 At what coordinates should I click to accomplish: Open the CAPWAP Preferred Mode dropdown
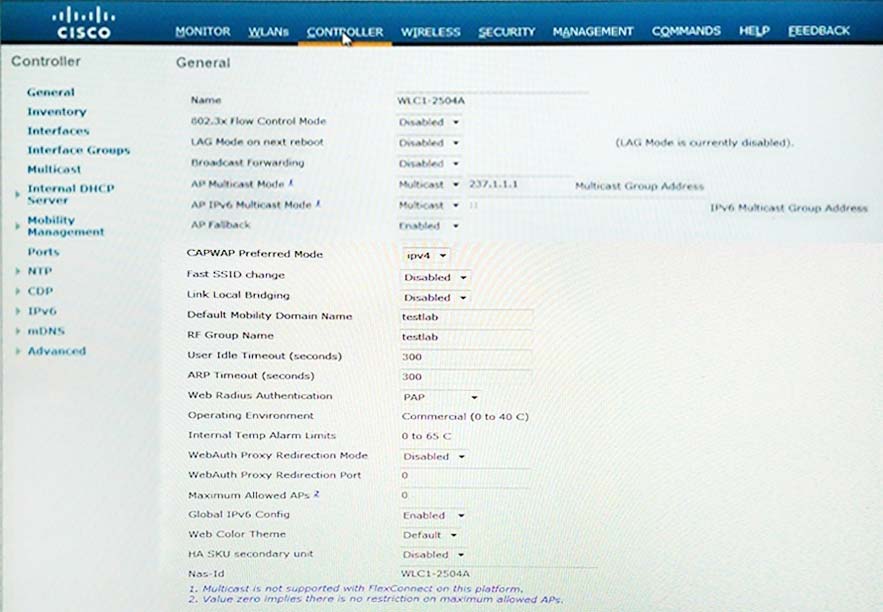(426, 256)
